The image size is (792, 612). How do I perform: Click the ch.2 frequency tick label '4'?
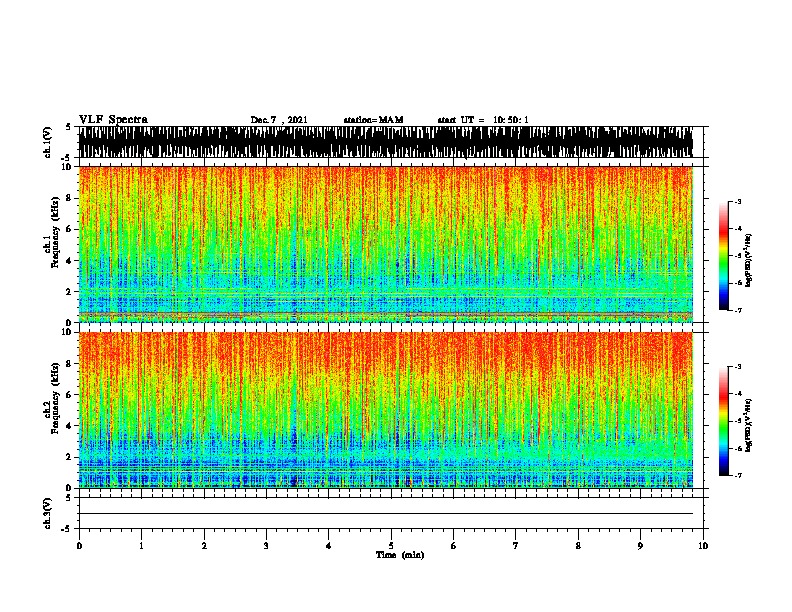tap(69, 426)
